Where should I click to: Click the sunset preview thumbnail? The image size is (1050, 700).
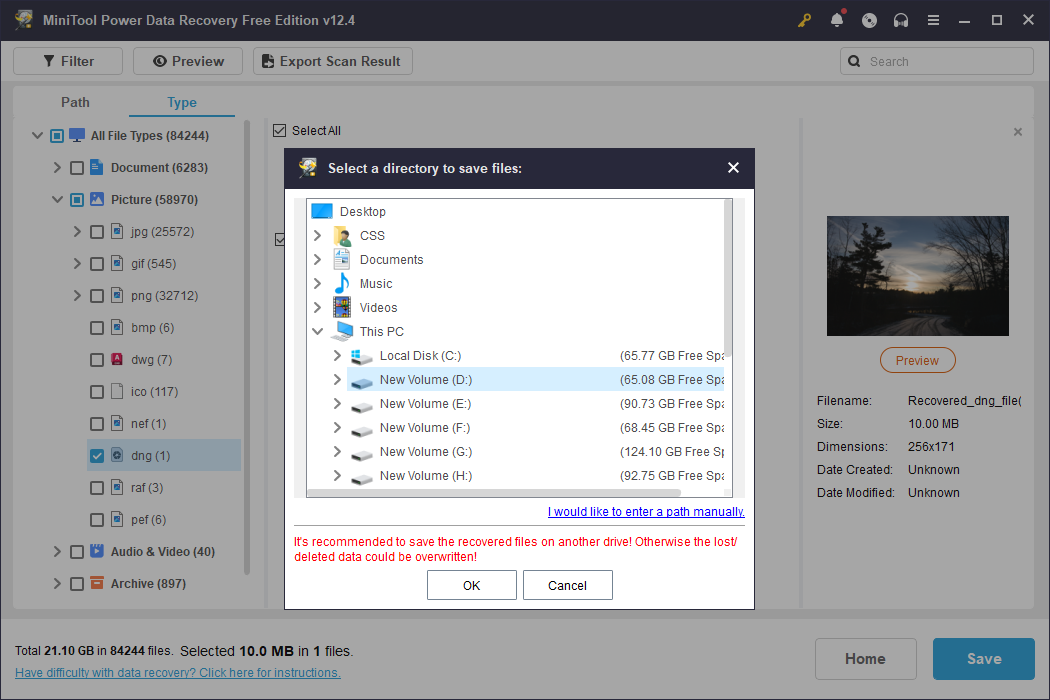[x=917, y=275]
